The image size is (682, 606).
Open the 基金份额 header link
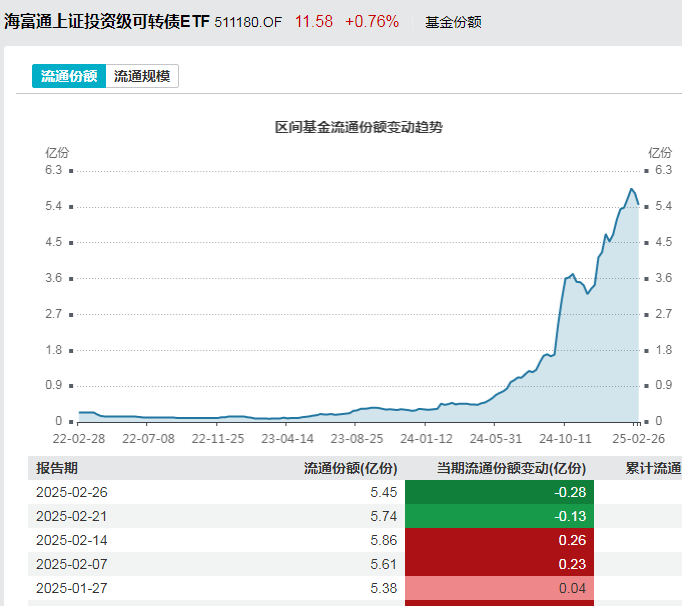coord(453,22)
